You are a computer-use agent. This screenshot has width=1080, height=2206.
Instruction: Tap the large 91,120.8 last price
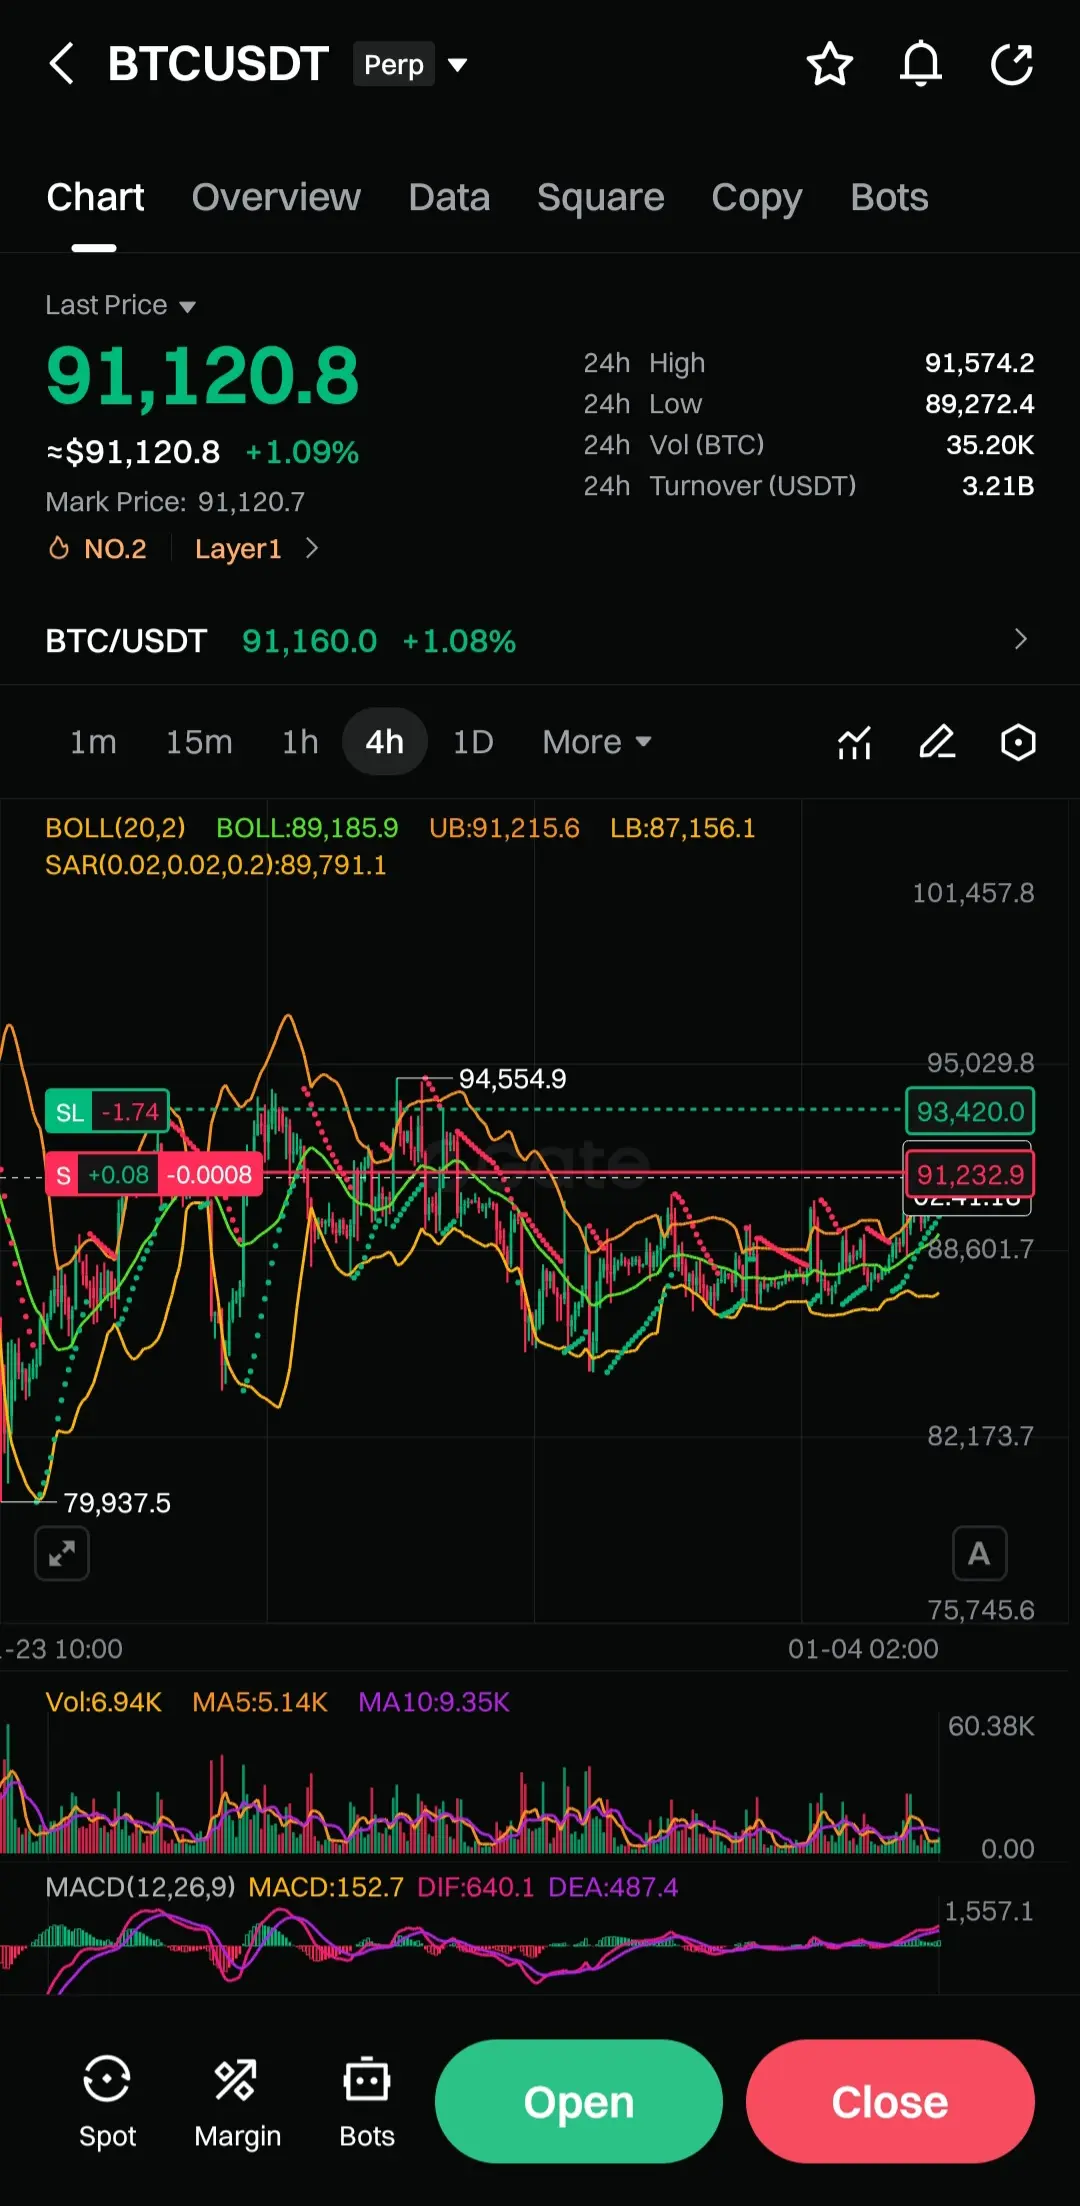click(x=203, y=376)
